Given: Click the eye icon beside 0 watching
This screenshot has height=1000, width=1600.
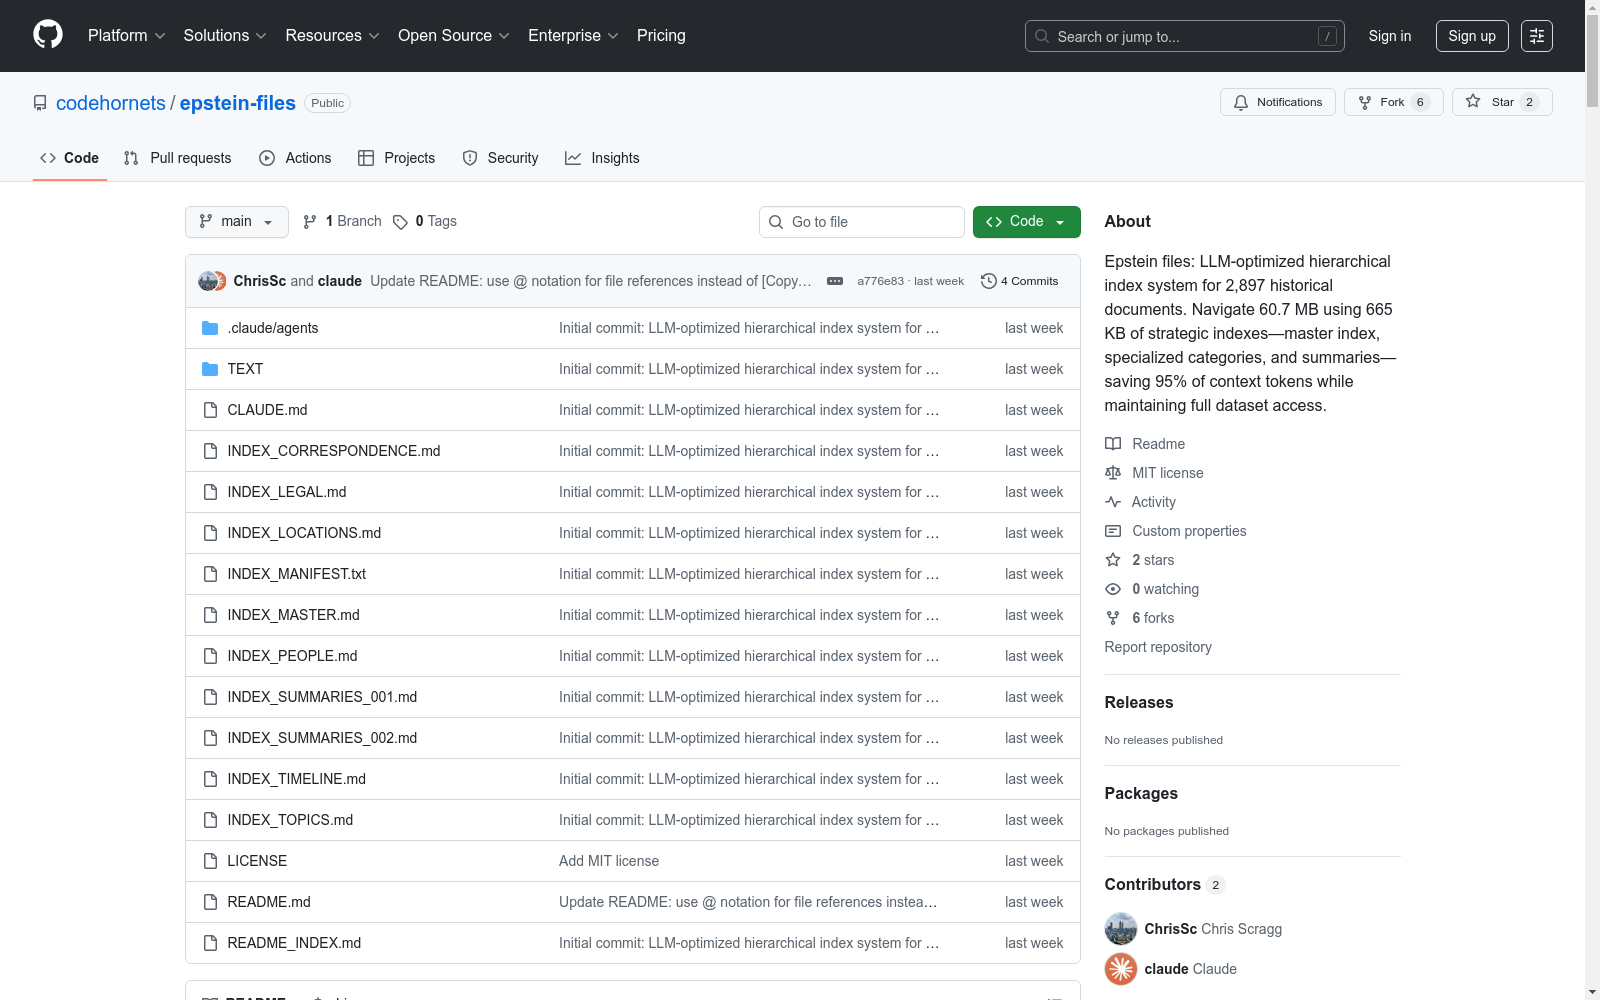Looking at the screenshot, I should 1113,589.
